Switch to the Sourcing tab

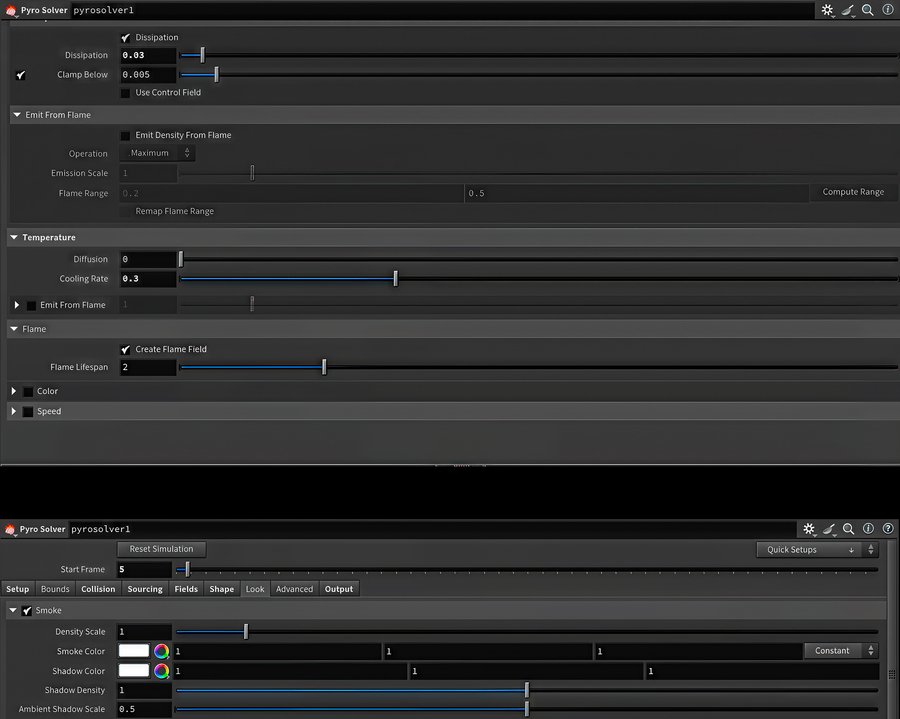[x=145, y=589]
